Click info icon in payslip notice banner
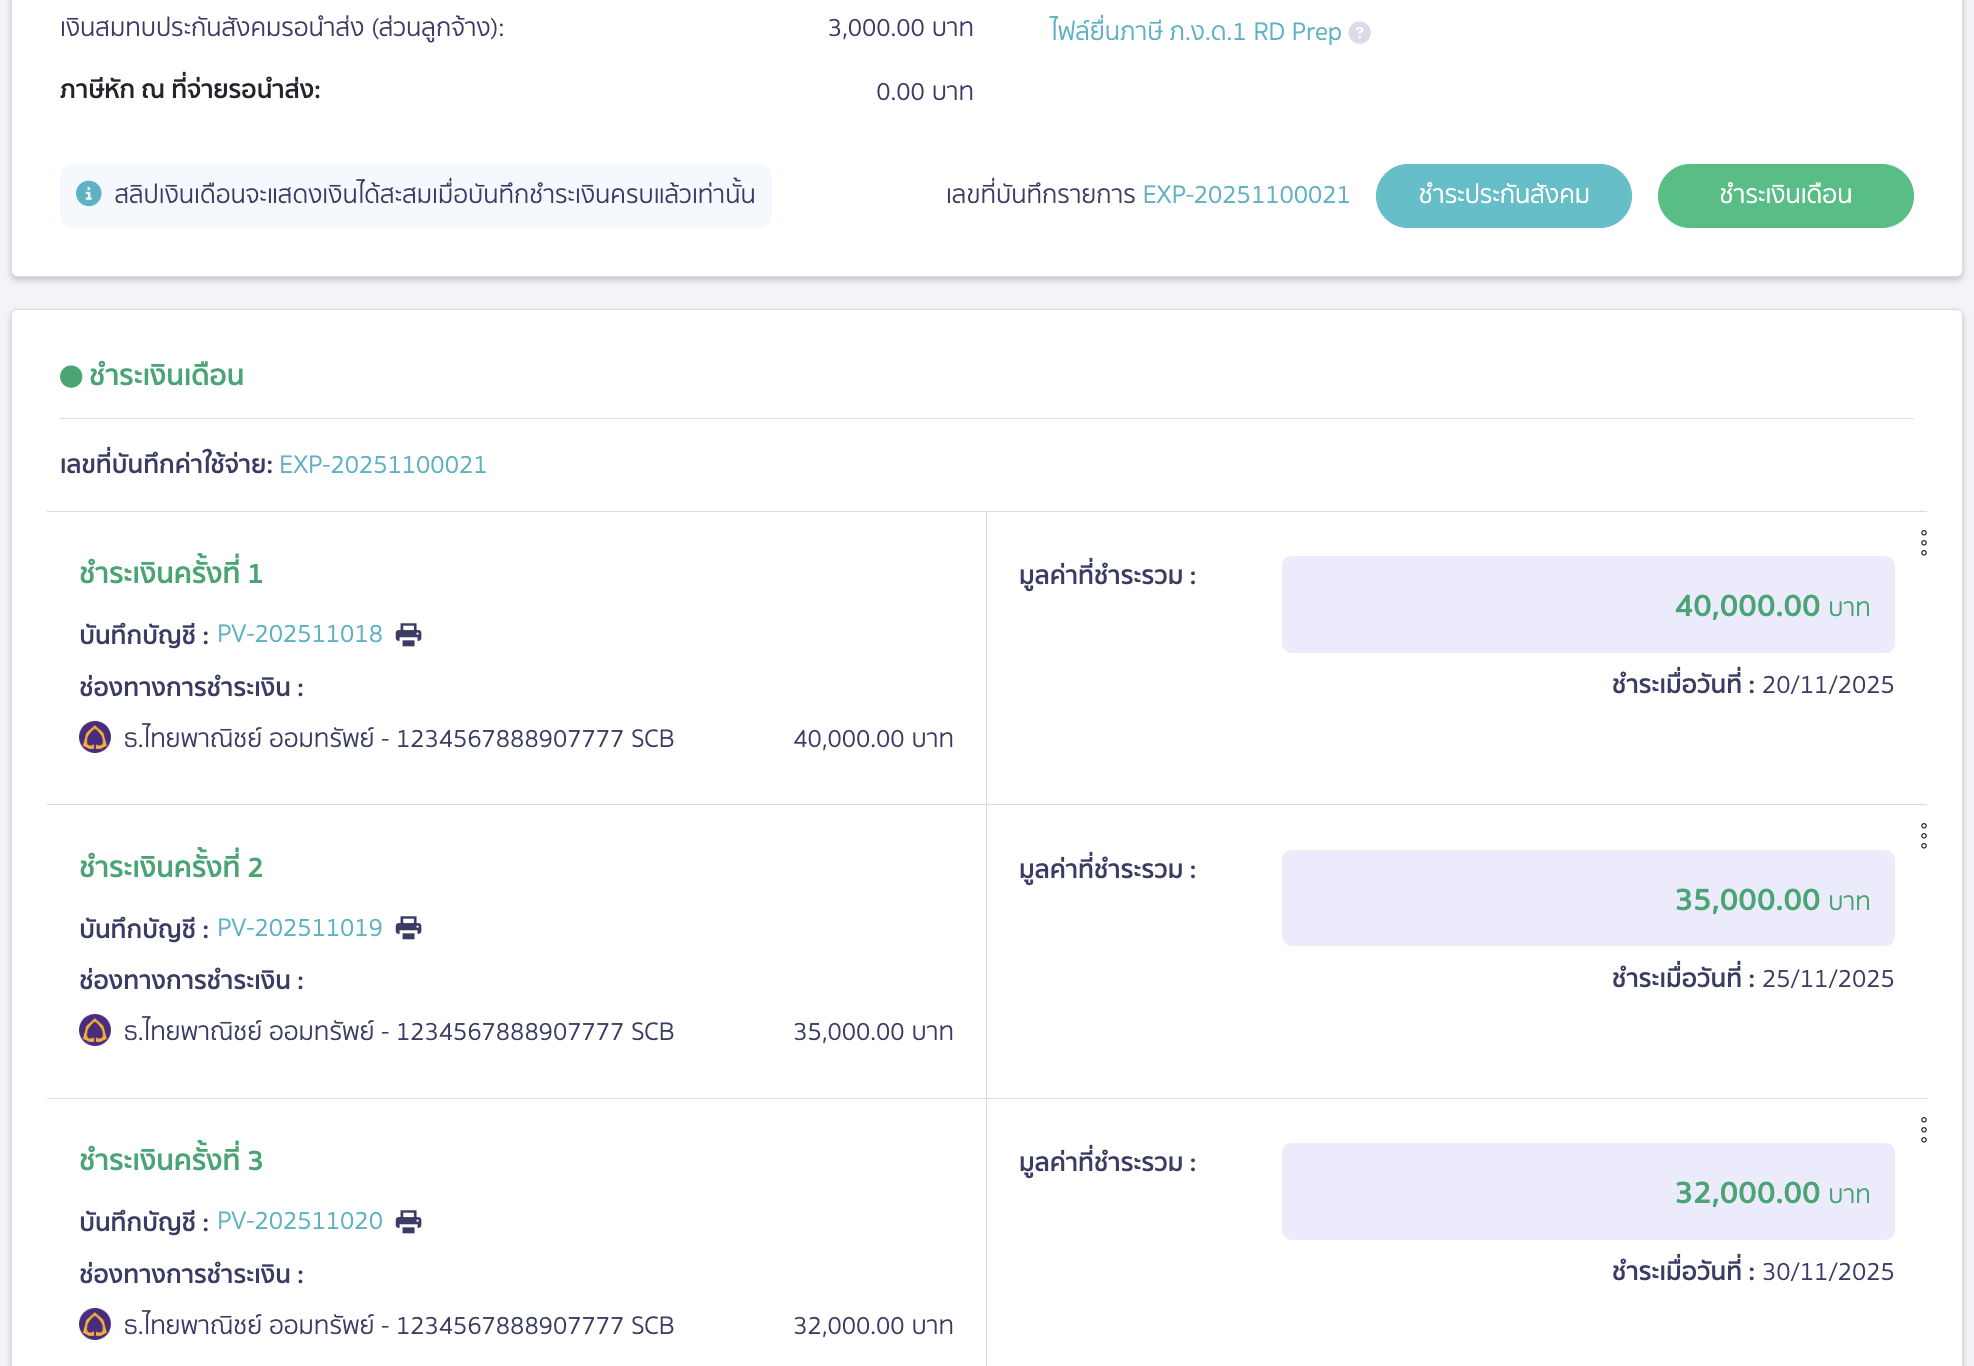 click(x=89, y=194)
